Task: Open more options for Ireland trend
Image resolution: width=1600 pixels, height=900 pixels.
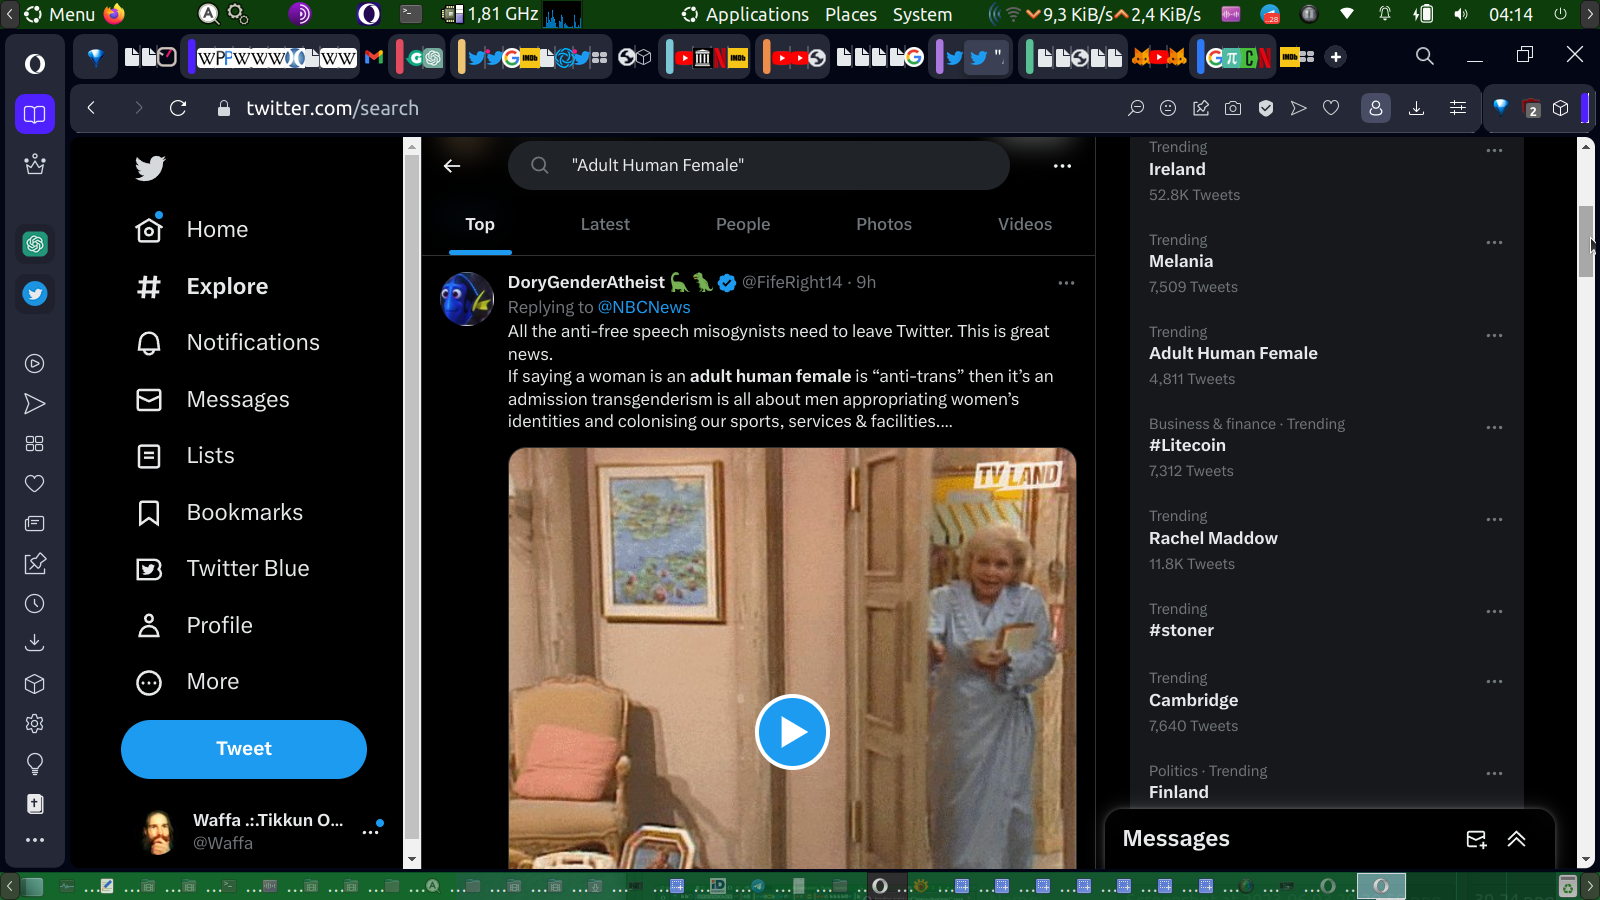Action: pyautogui.click(x=1494, y=151)
